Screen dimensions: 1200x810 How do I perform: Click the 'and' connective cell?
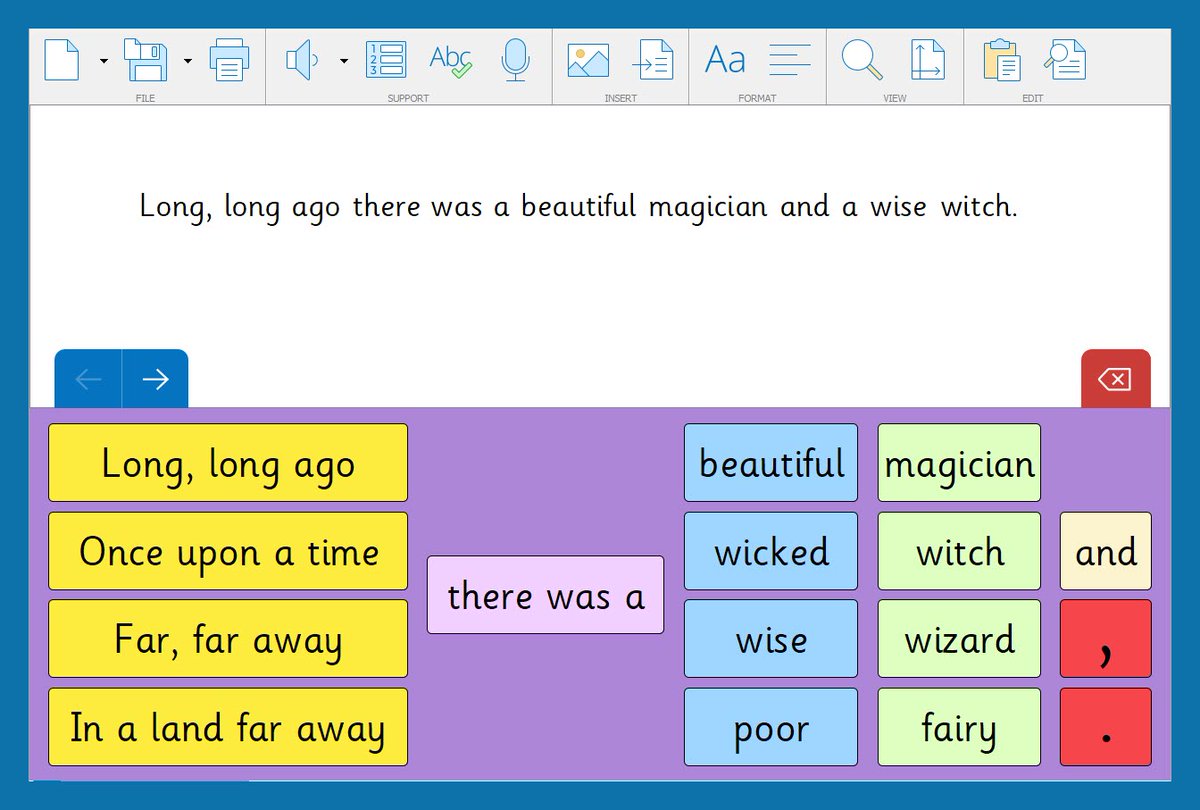[x=1106, y=551]
